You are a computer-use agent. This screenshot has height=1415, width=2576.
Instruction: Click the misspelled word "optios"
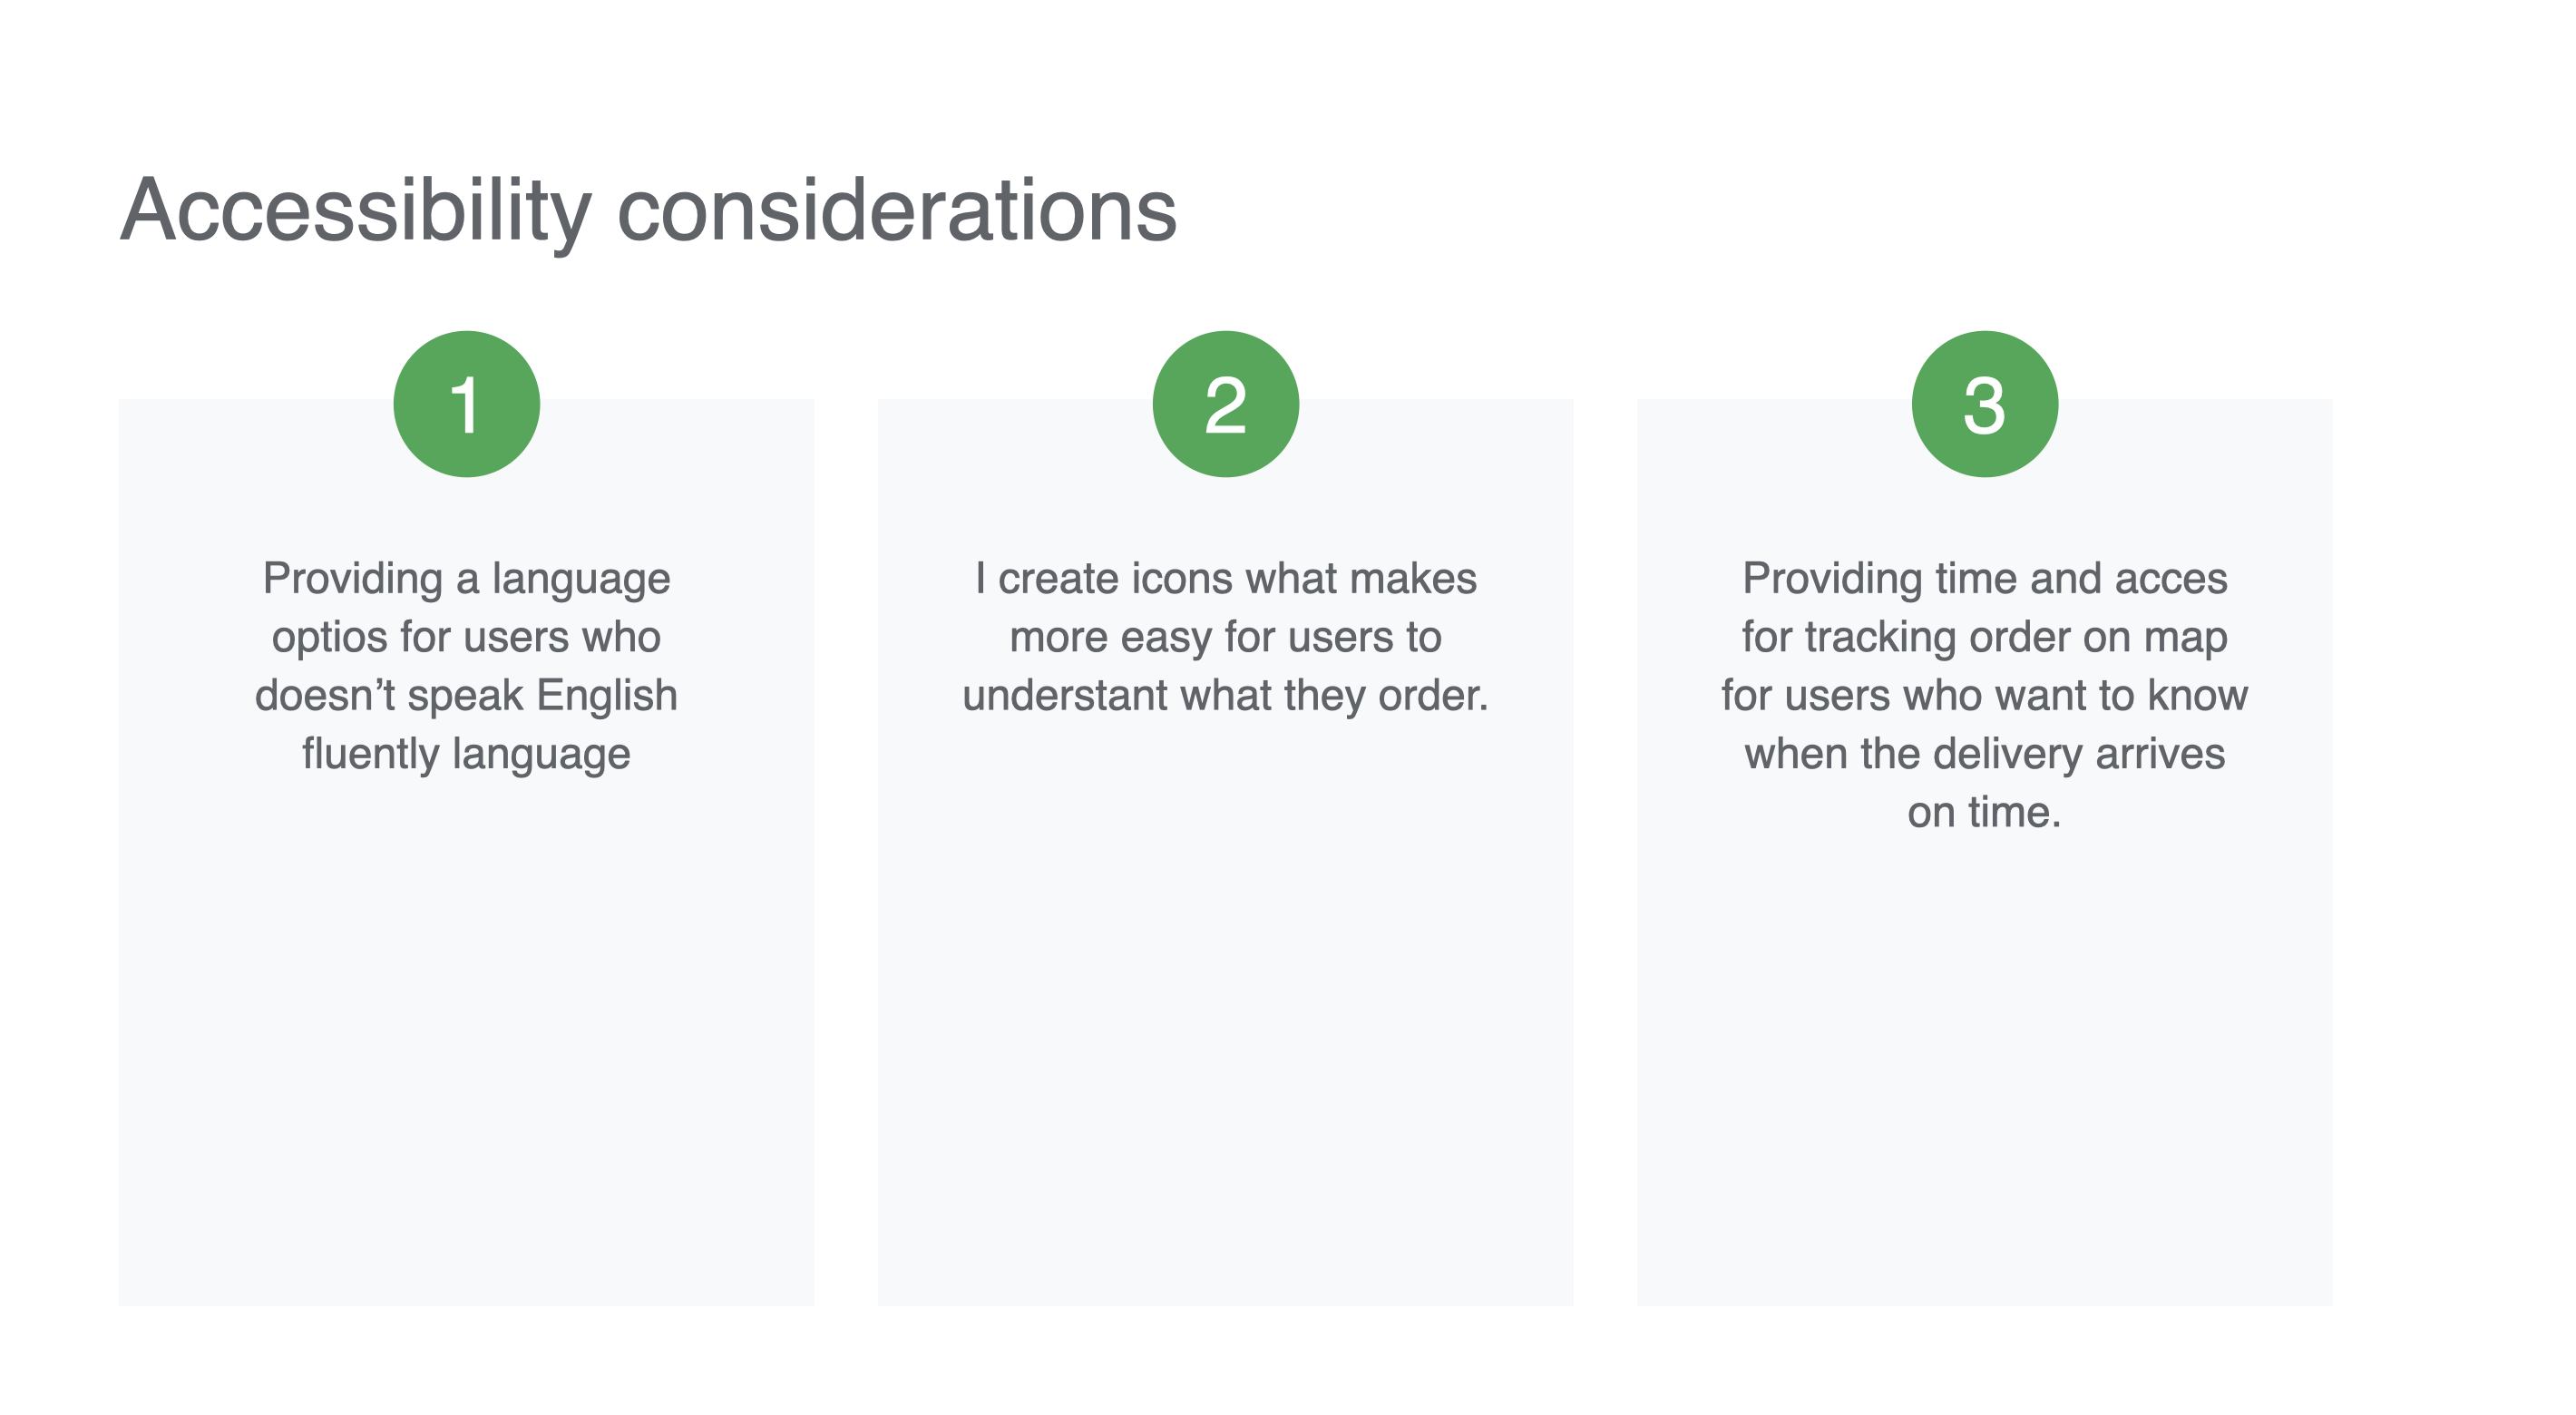(329, 638)
